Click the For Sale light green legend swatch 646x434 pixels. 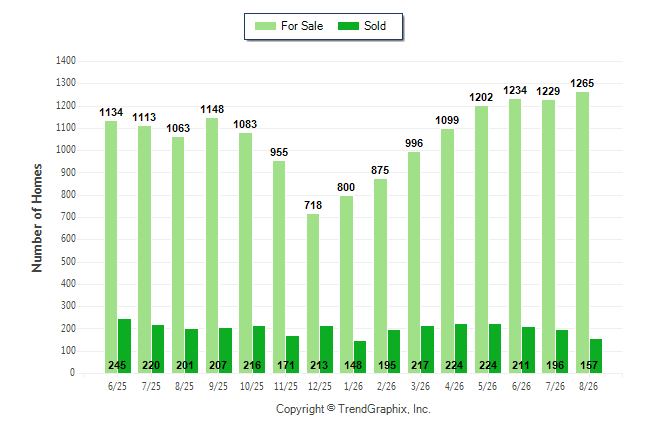tap(265, 26)
